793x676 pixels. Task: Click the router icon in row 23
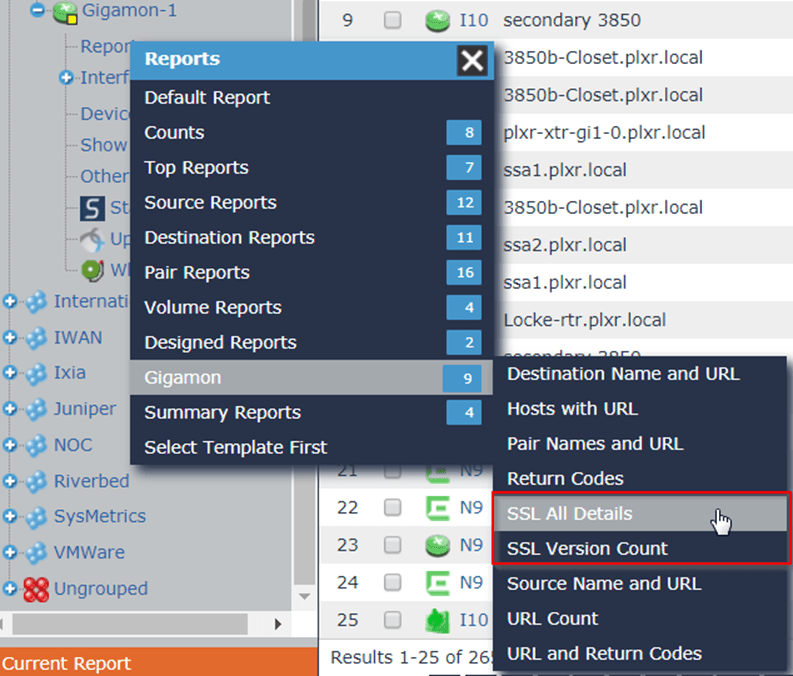(437, 545)
